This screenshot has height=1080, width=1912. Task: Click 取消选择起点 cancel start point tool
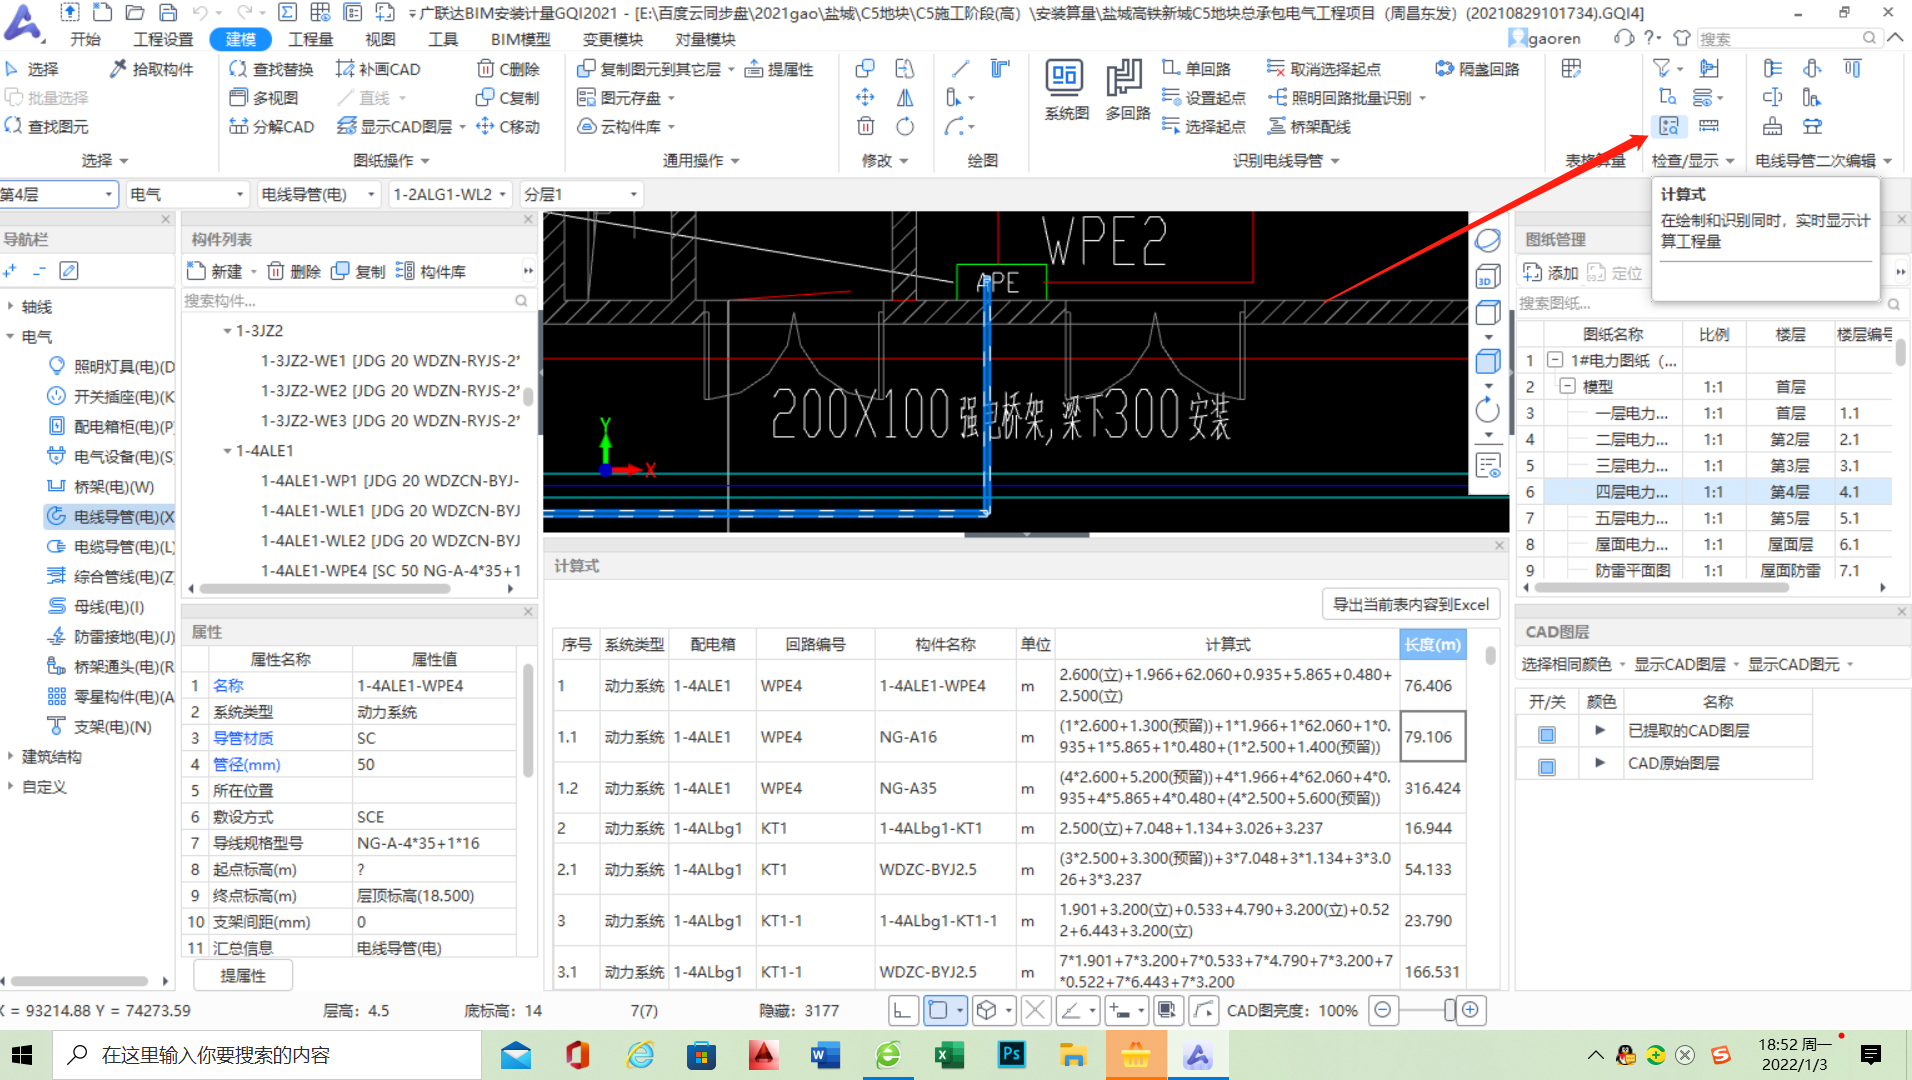point(1323,69)
